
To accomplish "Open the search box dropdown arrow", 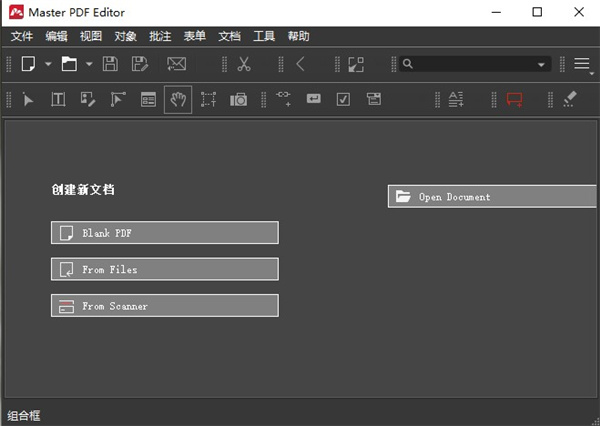I will tap(541, 64).
